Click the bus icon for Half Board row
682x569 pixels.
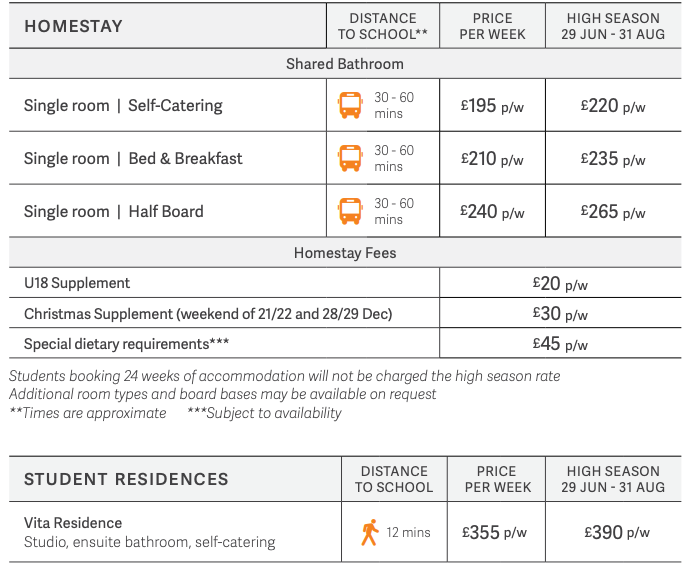350,211
